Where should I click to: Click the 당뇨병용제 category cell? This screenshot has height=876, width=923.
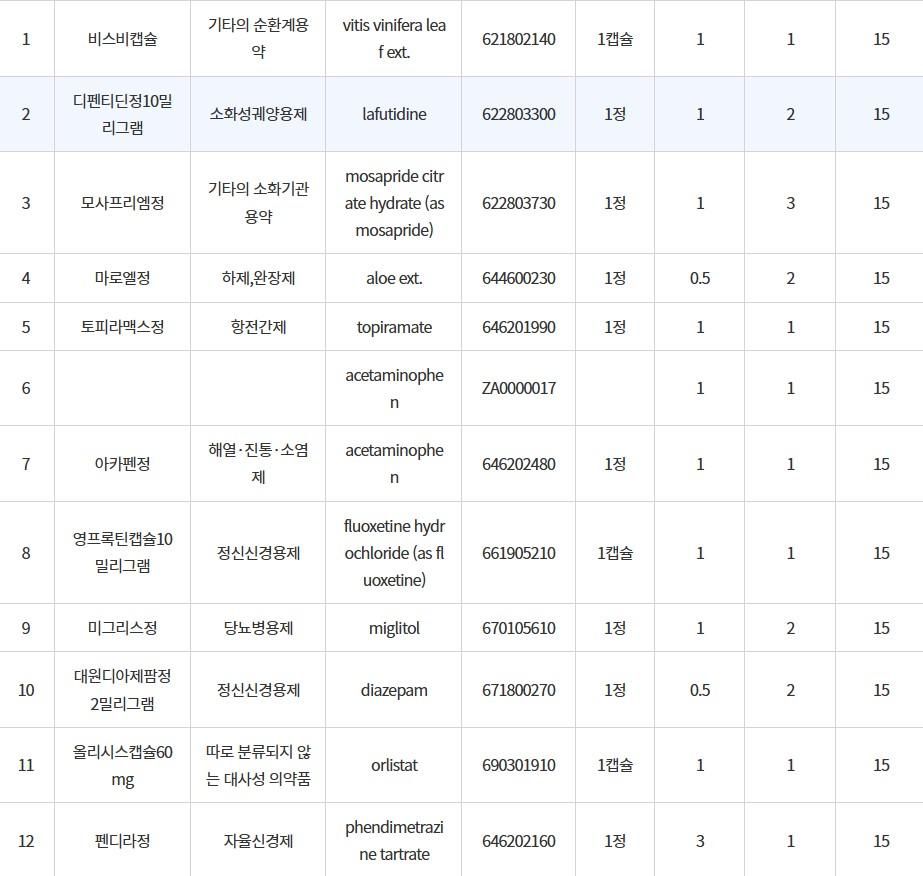(x=258, y=628)
